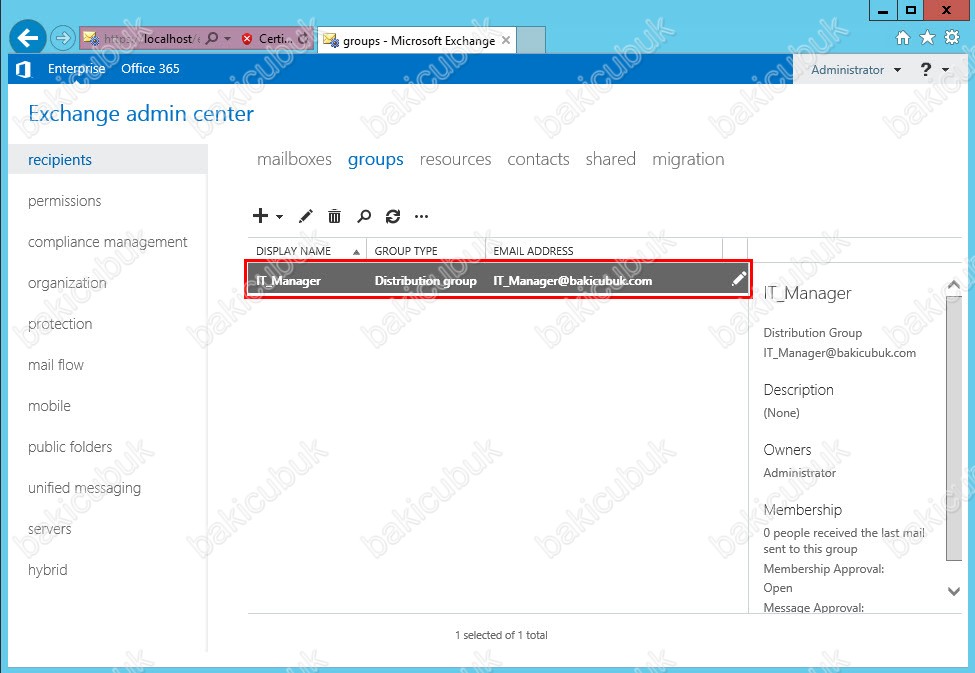Click the browser Home icon
This screenshot has width=975, height=673.
tap(903, 38)
